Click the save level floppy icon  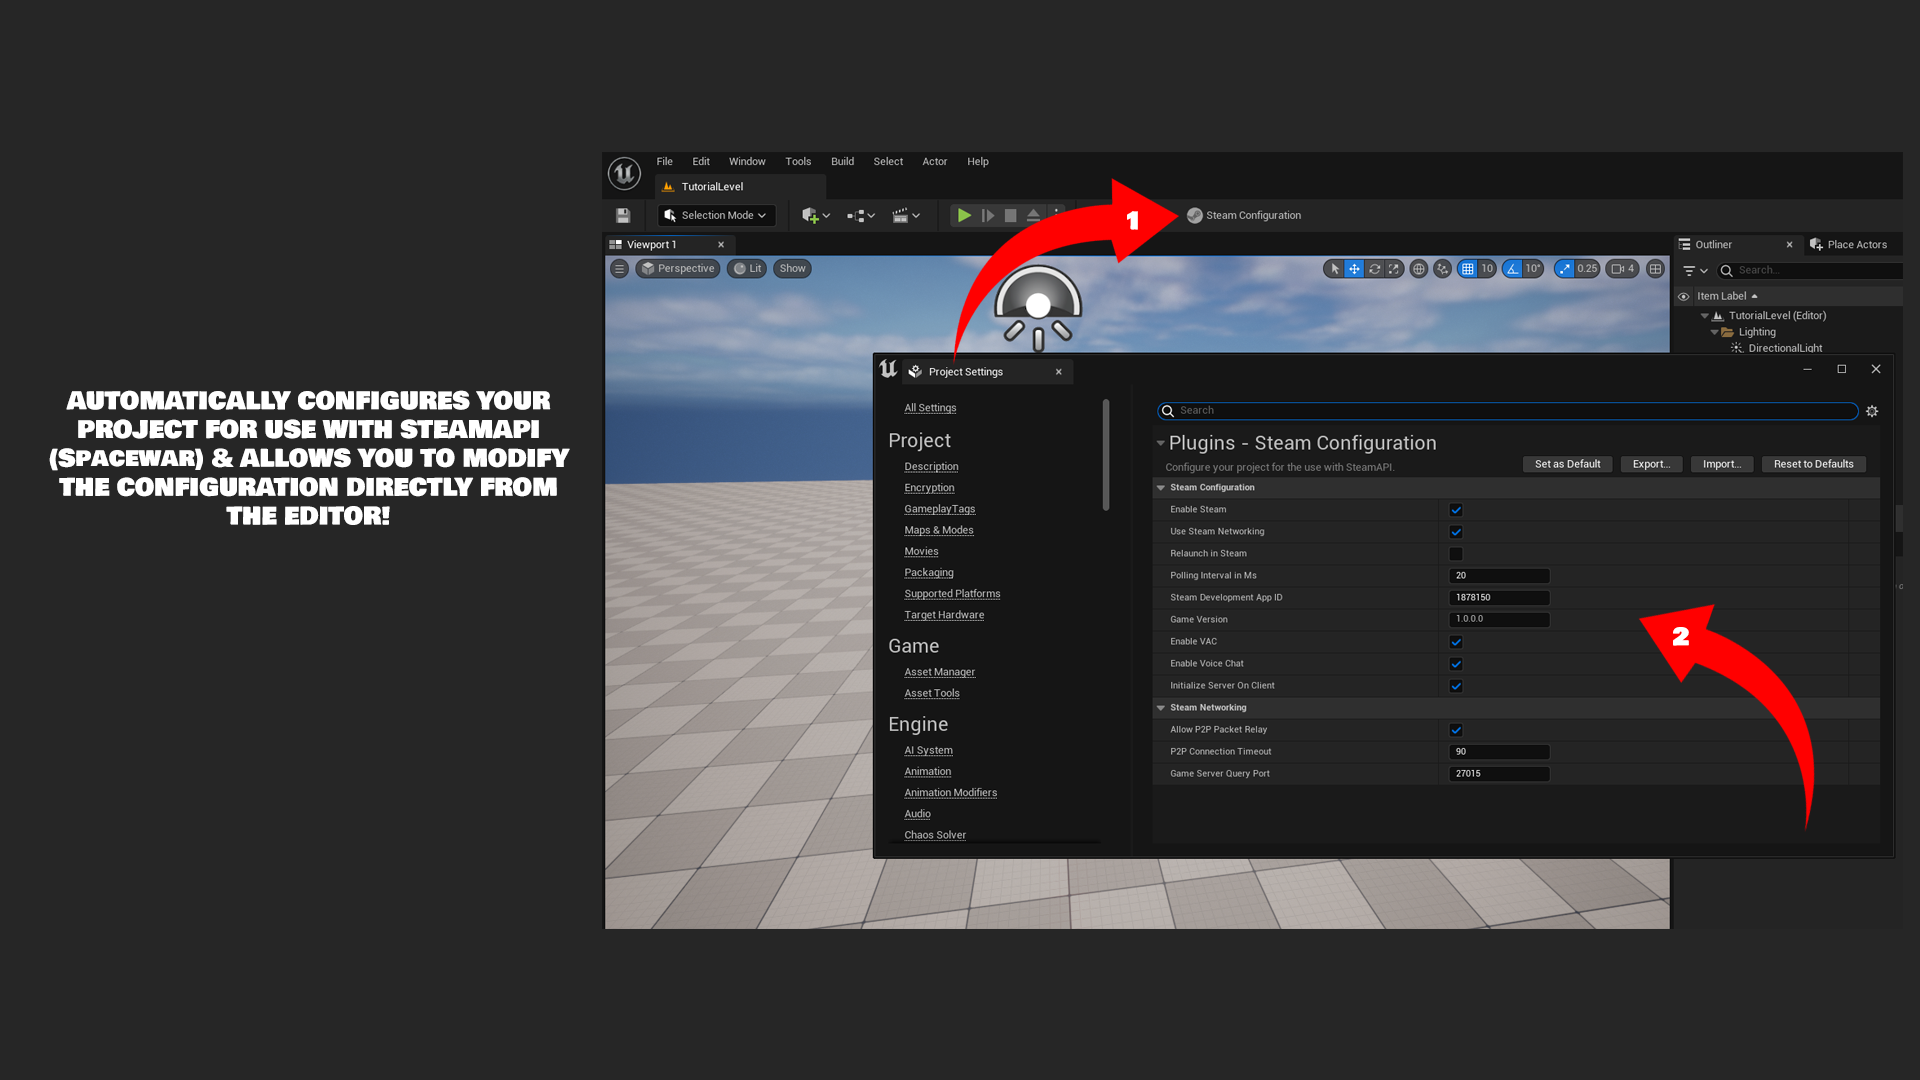pyautogui.click(x=623, y=215)
